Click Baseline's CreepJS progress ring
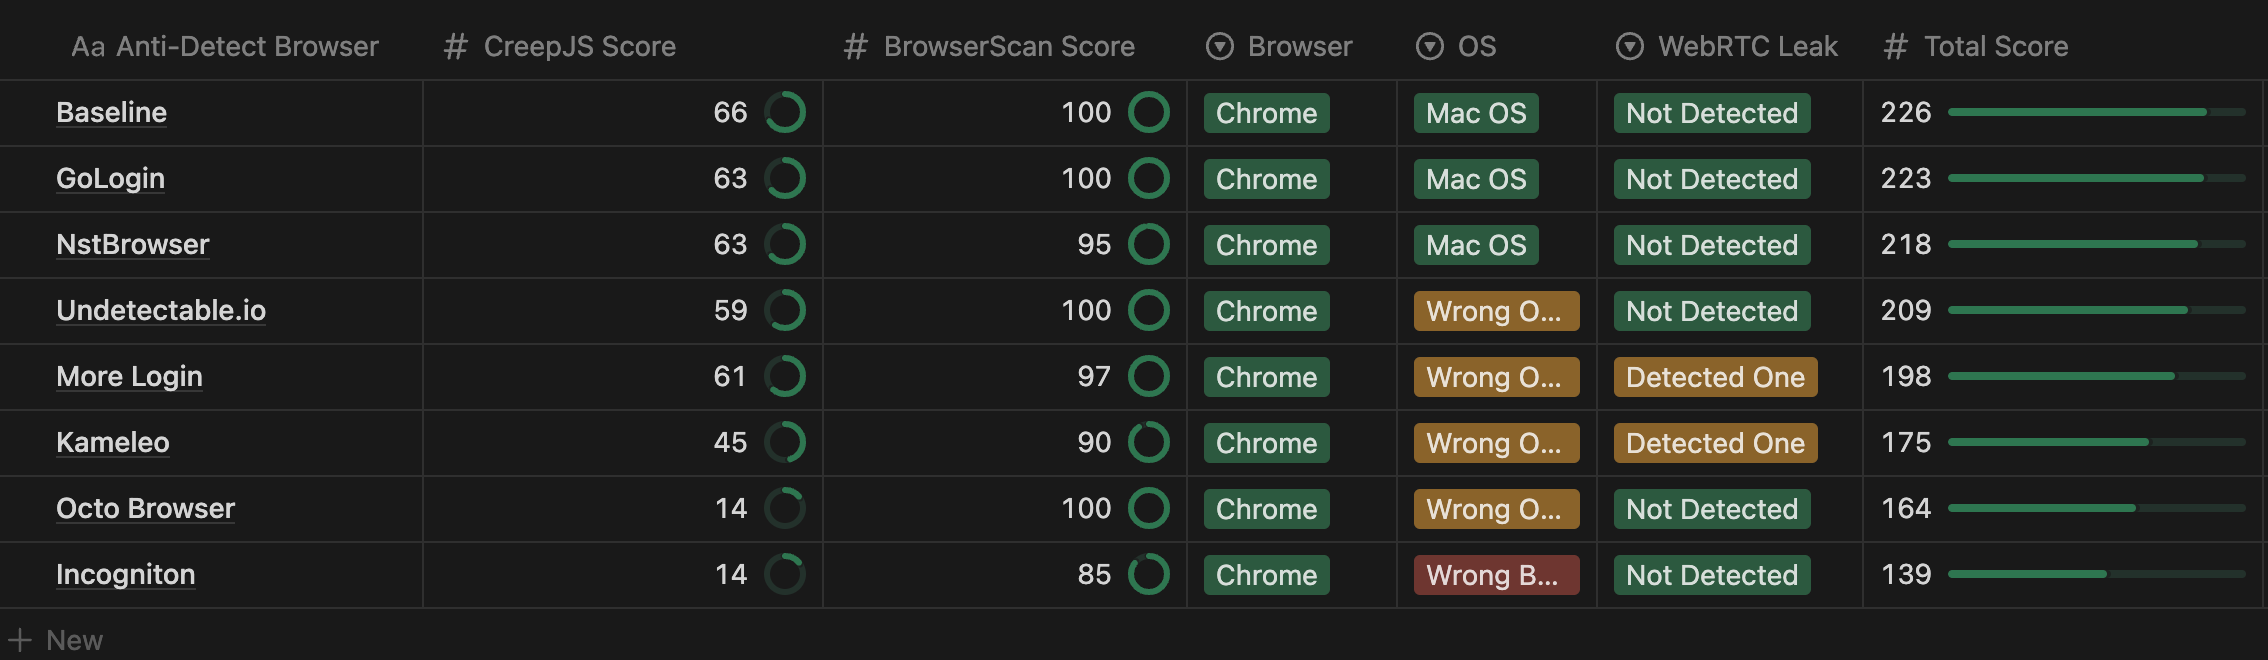2268x660 pixels. click(x=785, y=112)
